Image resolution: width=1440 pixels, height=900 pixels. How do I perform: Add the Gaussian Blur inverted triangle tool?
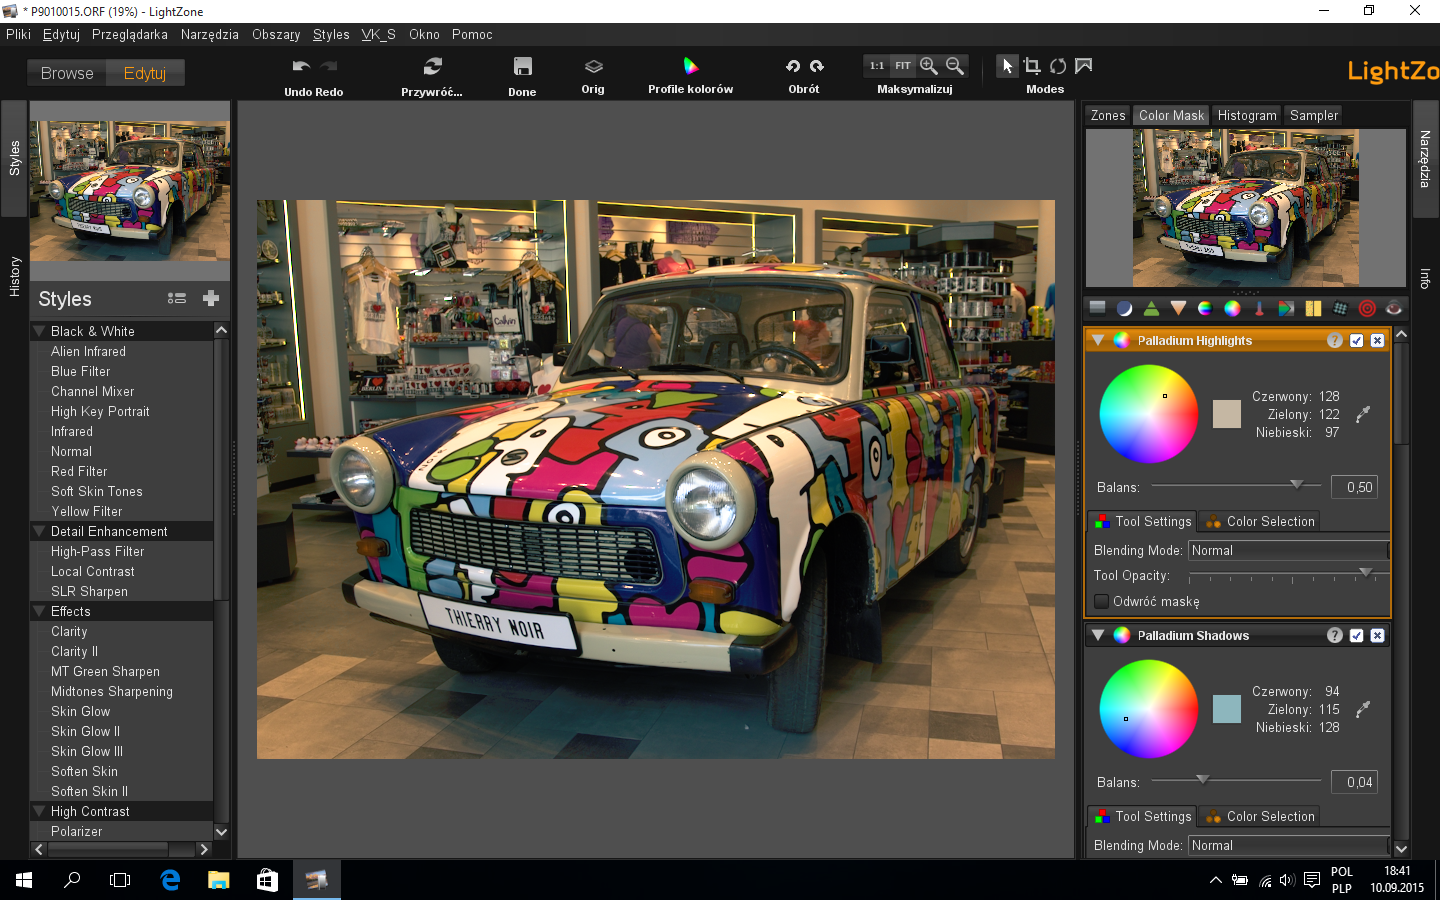pyautogui.click(x=1179, y=308)
